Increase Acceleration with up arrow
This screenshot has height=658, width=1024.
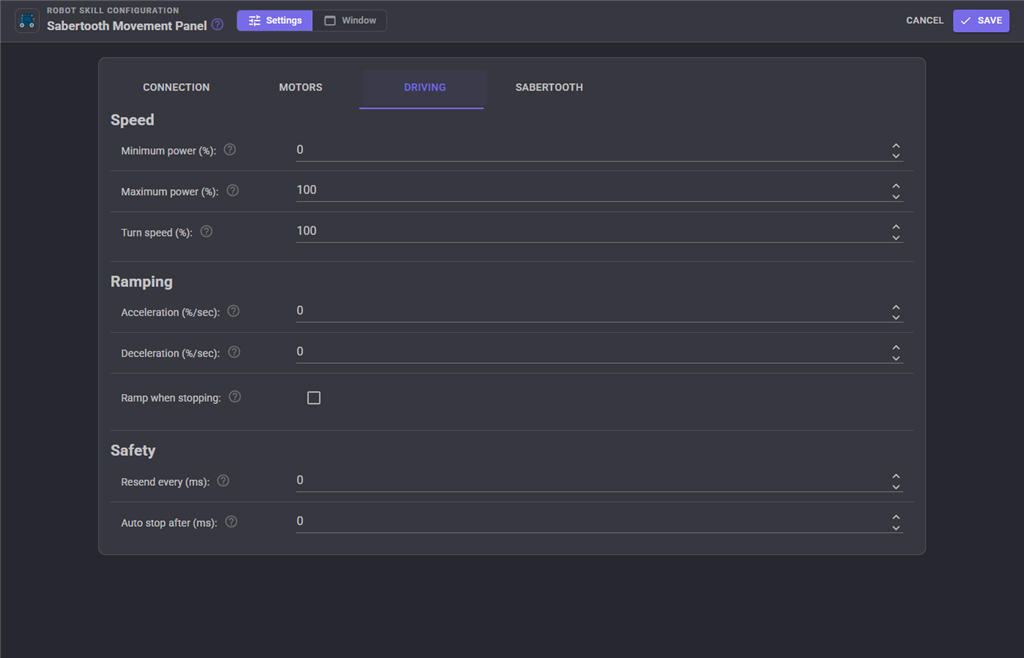[896, 307]
